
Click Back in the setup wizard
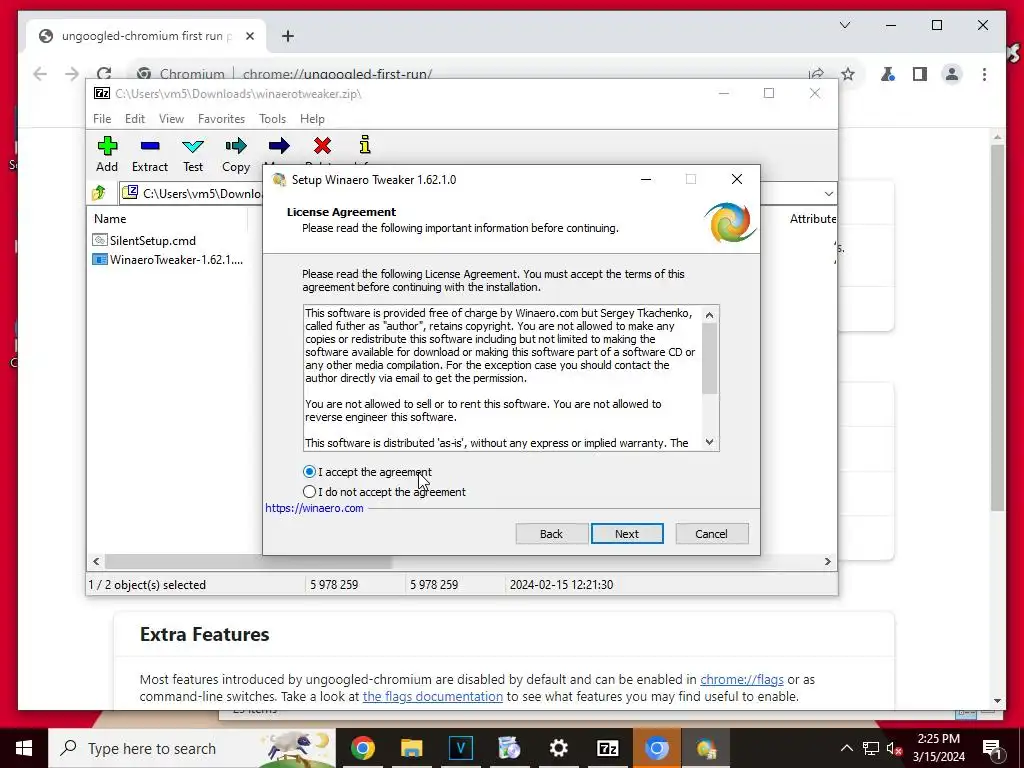click(551, 534)
